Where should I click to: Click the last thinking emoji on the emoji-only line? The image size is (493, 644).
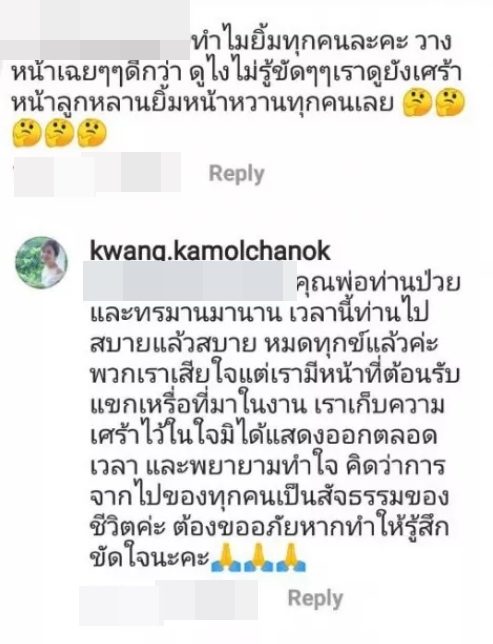(x=92, y=133)
